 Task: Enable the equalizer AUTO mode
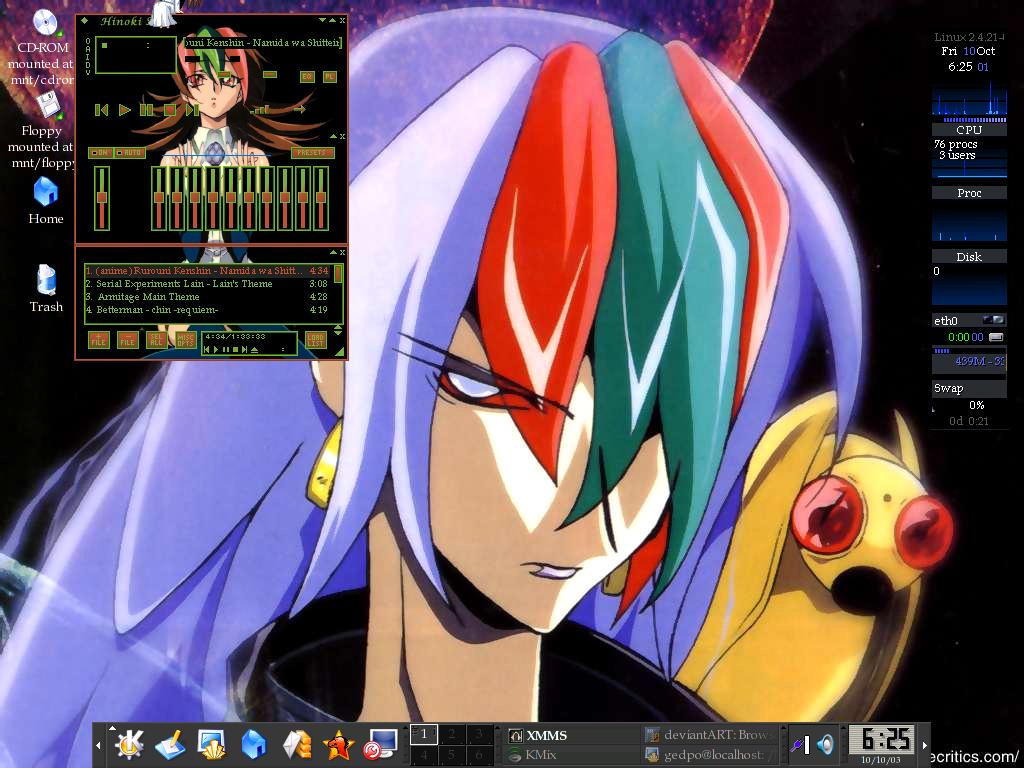click(129, 152)
